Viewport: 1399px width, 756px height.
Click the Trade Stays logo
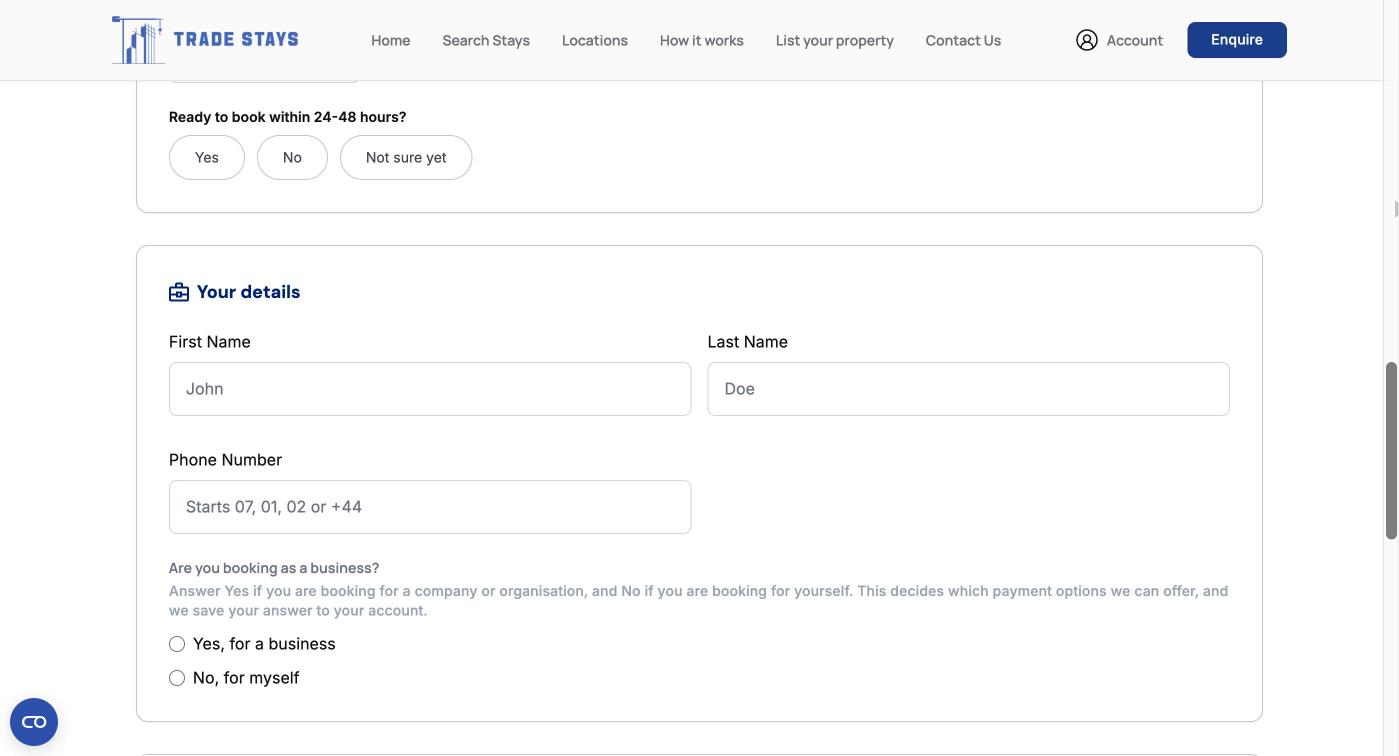[205, 40]
